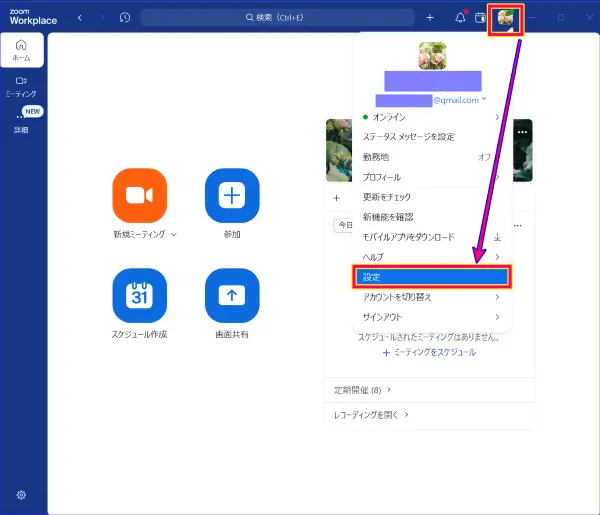Click download icon for mobile app
The width and height of the screenshot is (600, 515).
(x=497, y=237)
